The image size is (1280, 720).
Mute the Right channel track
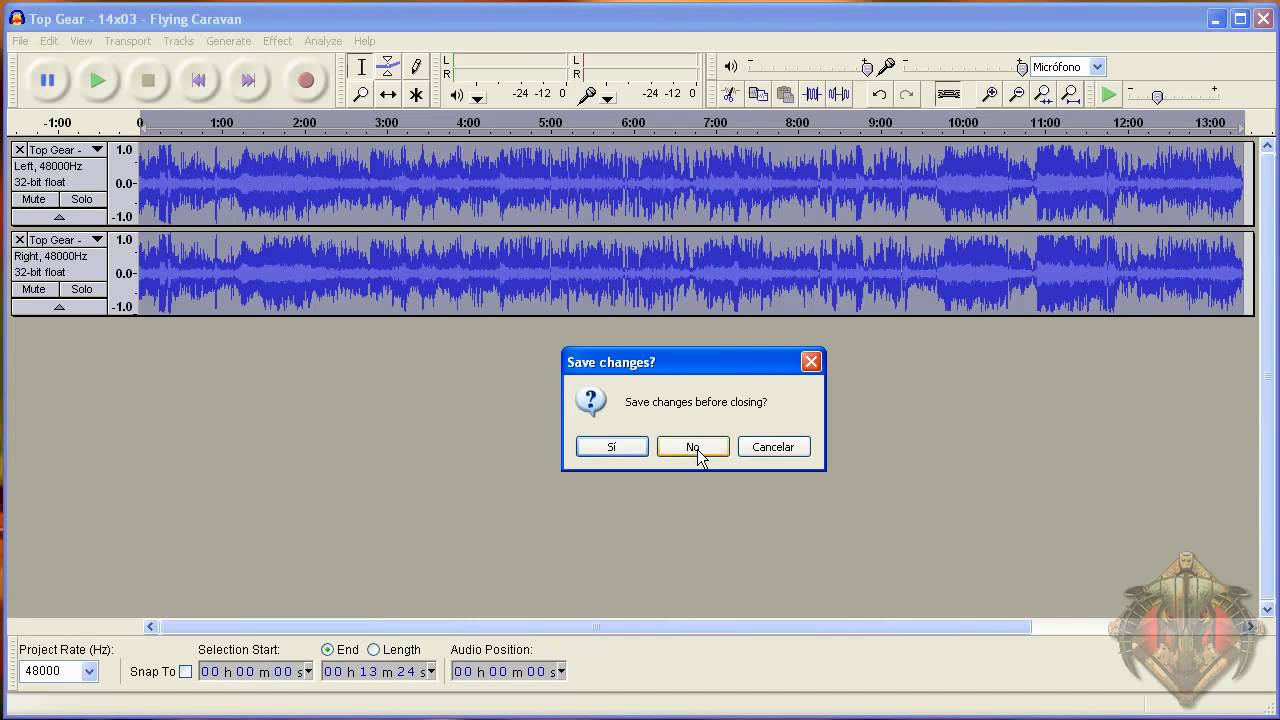click(34, 289)
